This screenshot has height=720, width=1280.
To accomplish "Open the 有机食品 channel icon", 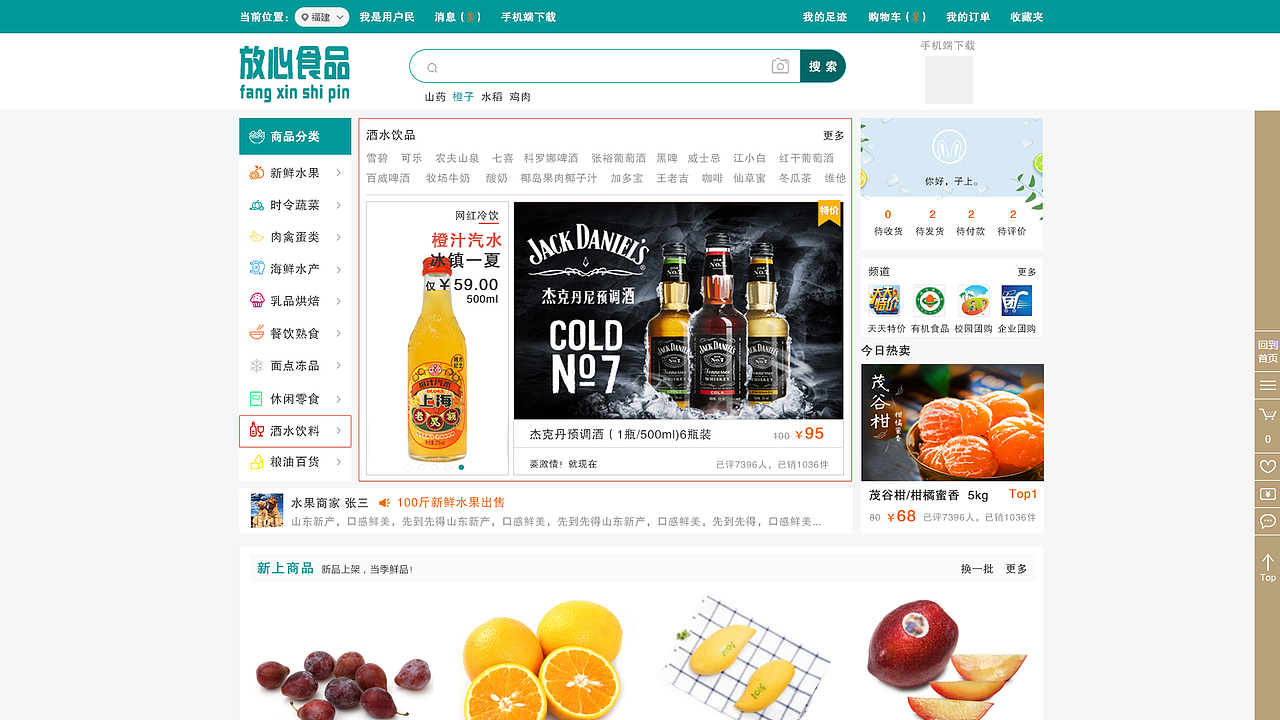I will [x=929, y=301].
